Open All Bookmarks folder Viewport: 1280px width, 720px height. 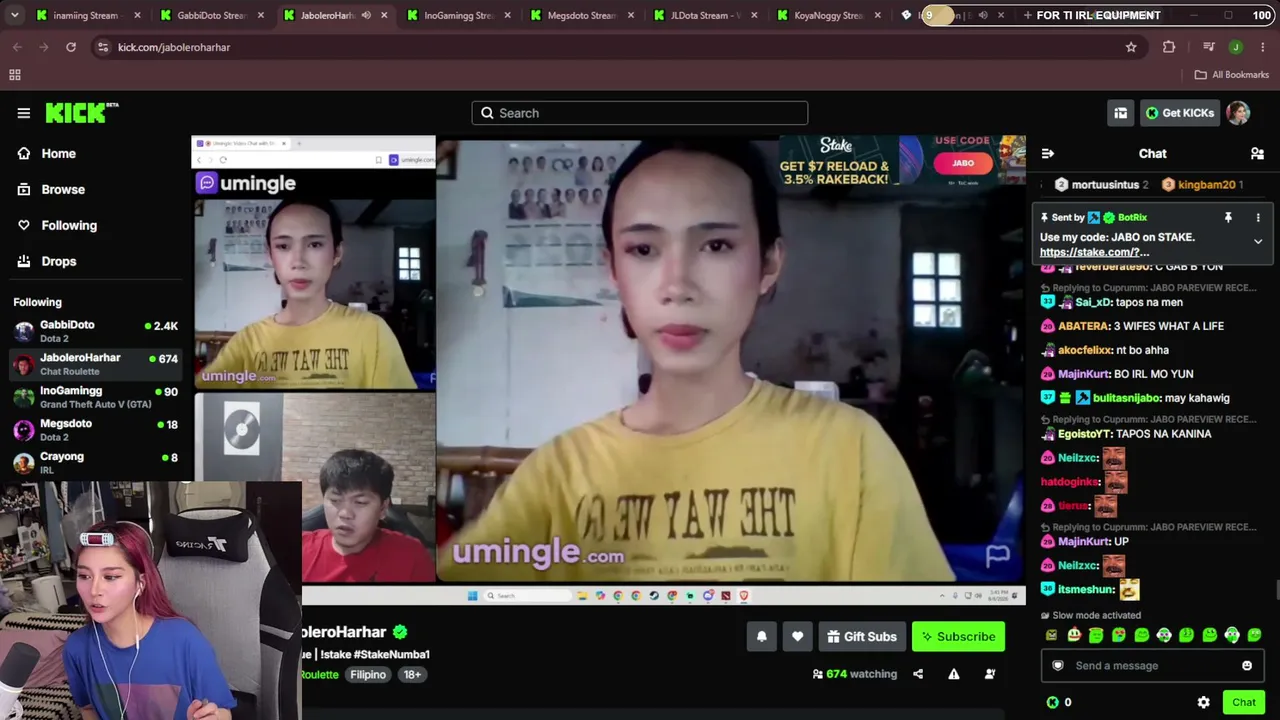[x=1231, y=75]
